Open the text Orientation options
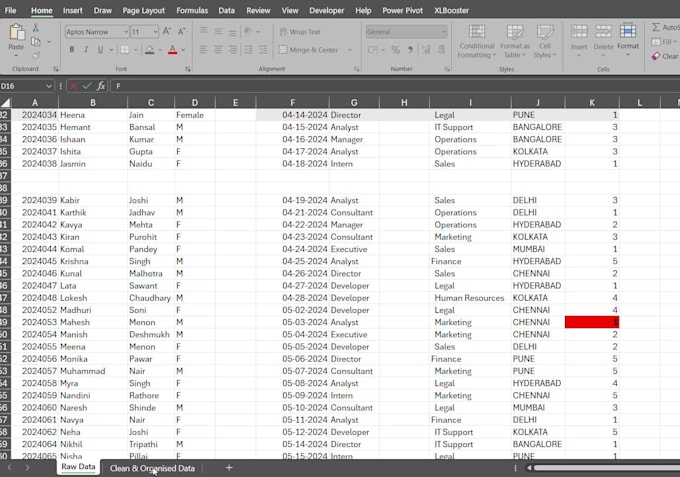Viewport: 680px width, 477px height. pos(248,31)
